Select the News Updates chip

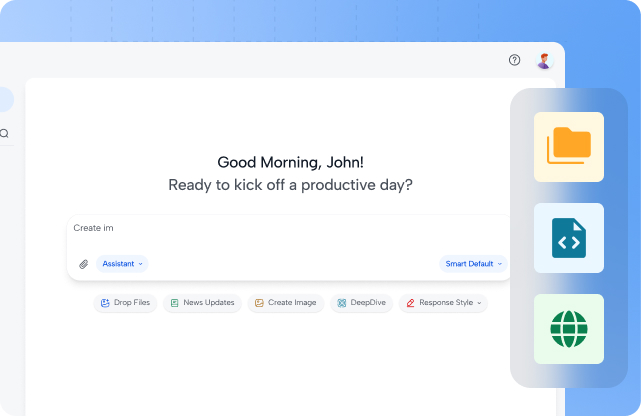pyautogui.click(x=202, y=303)
